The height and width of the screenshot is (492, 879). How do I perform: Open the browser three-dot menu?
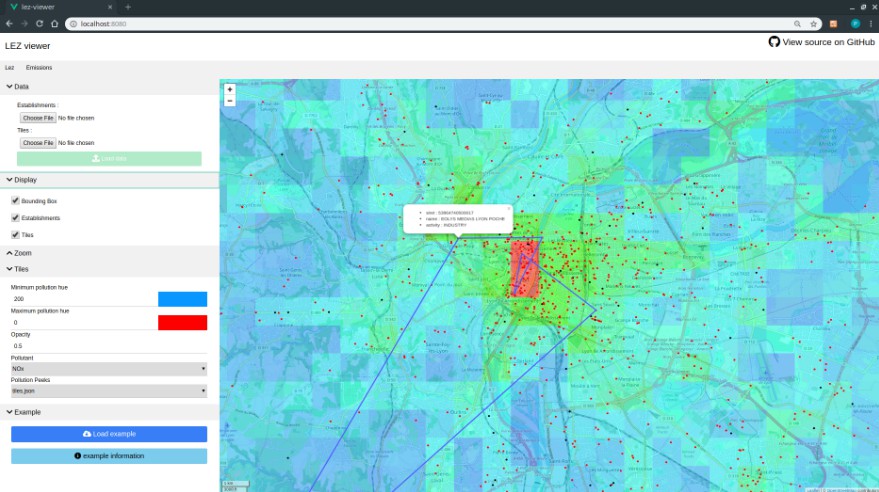(x=872, y=23)
